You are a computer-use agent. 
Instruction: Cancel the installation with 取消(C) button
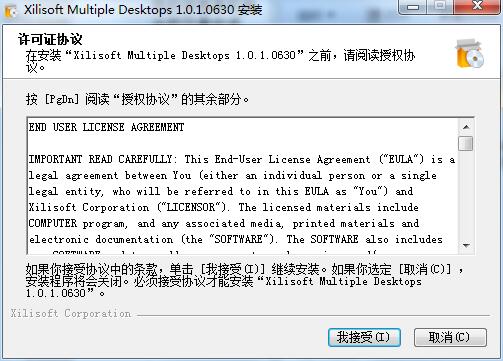450,337
